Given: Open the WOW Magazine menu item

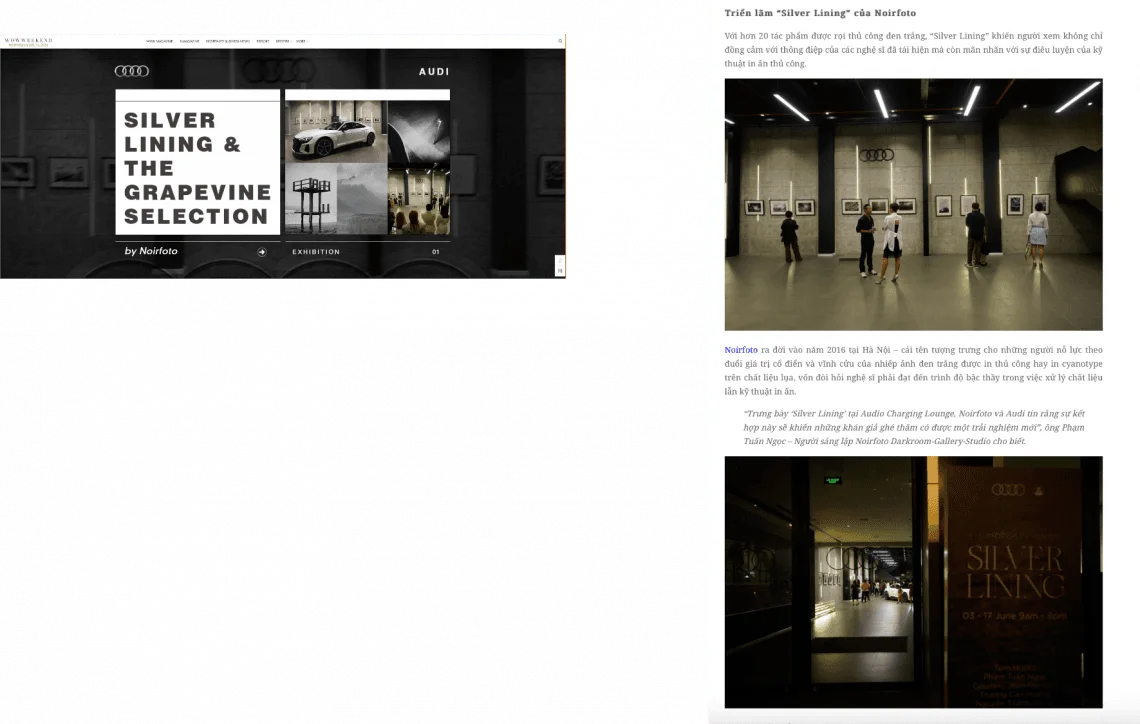Looking at the screenshot, I should coord(159,41).
